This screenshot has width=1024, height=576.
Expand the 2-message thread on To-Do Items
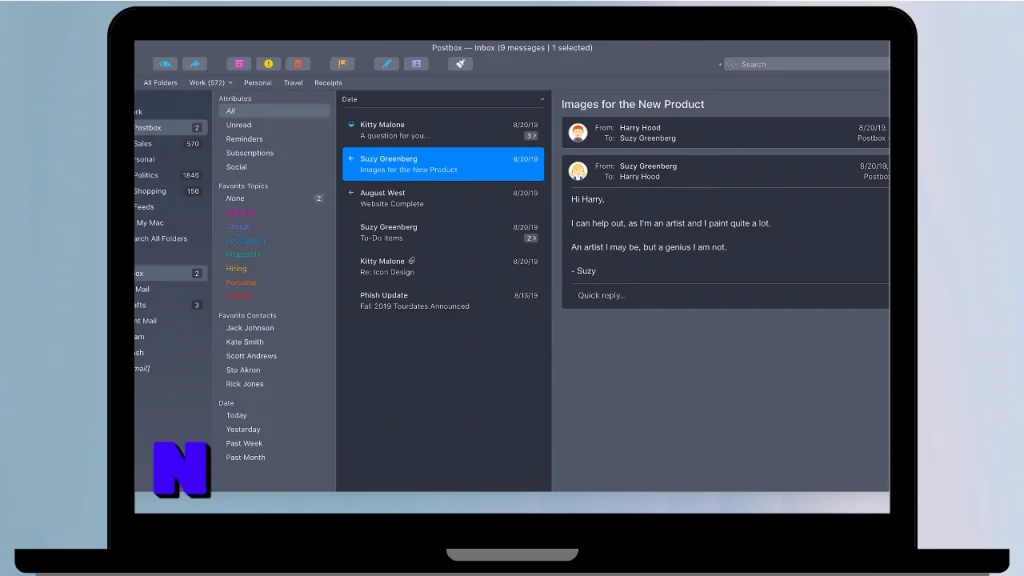click(x=531, y=238)
